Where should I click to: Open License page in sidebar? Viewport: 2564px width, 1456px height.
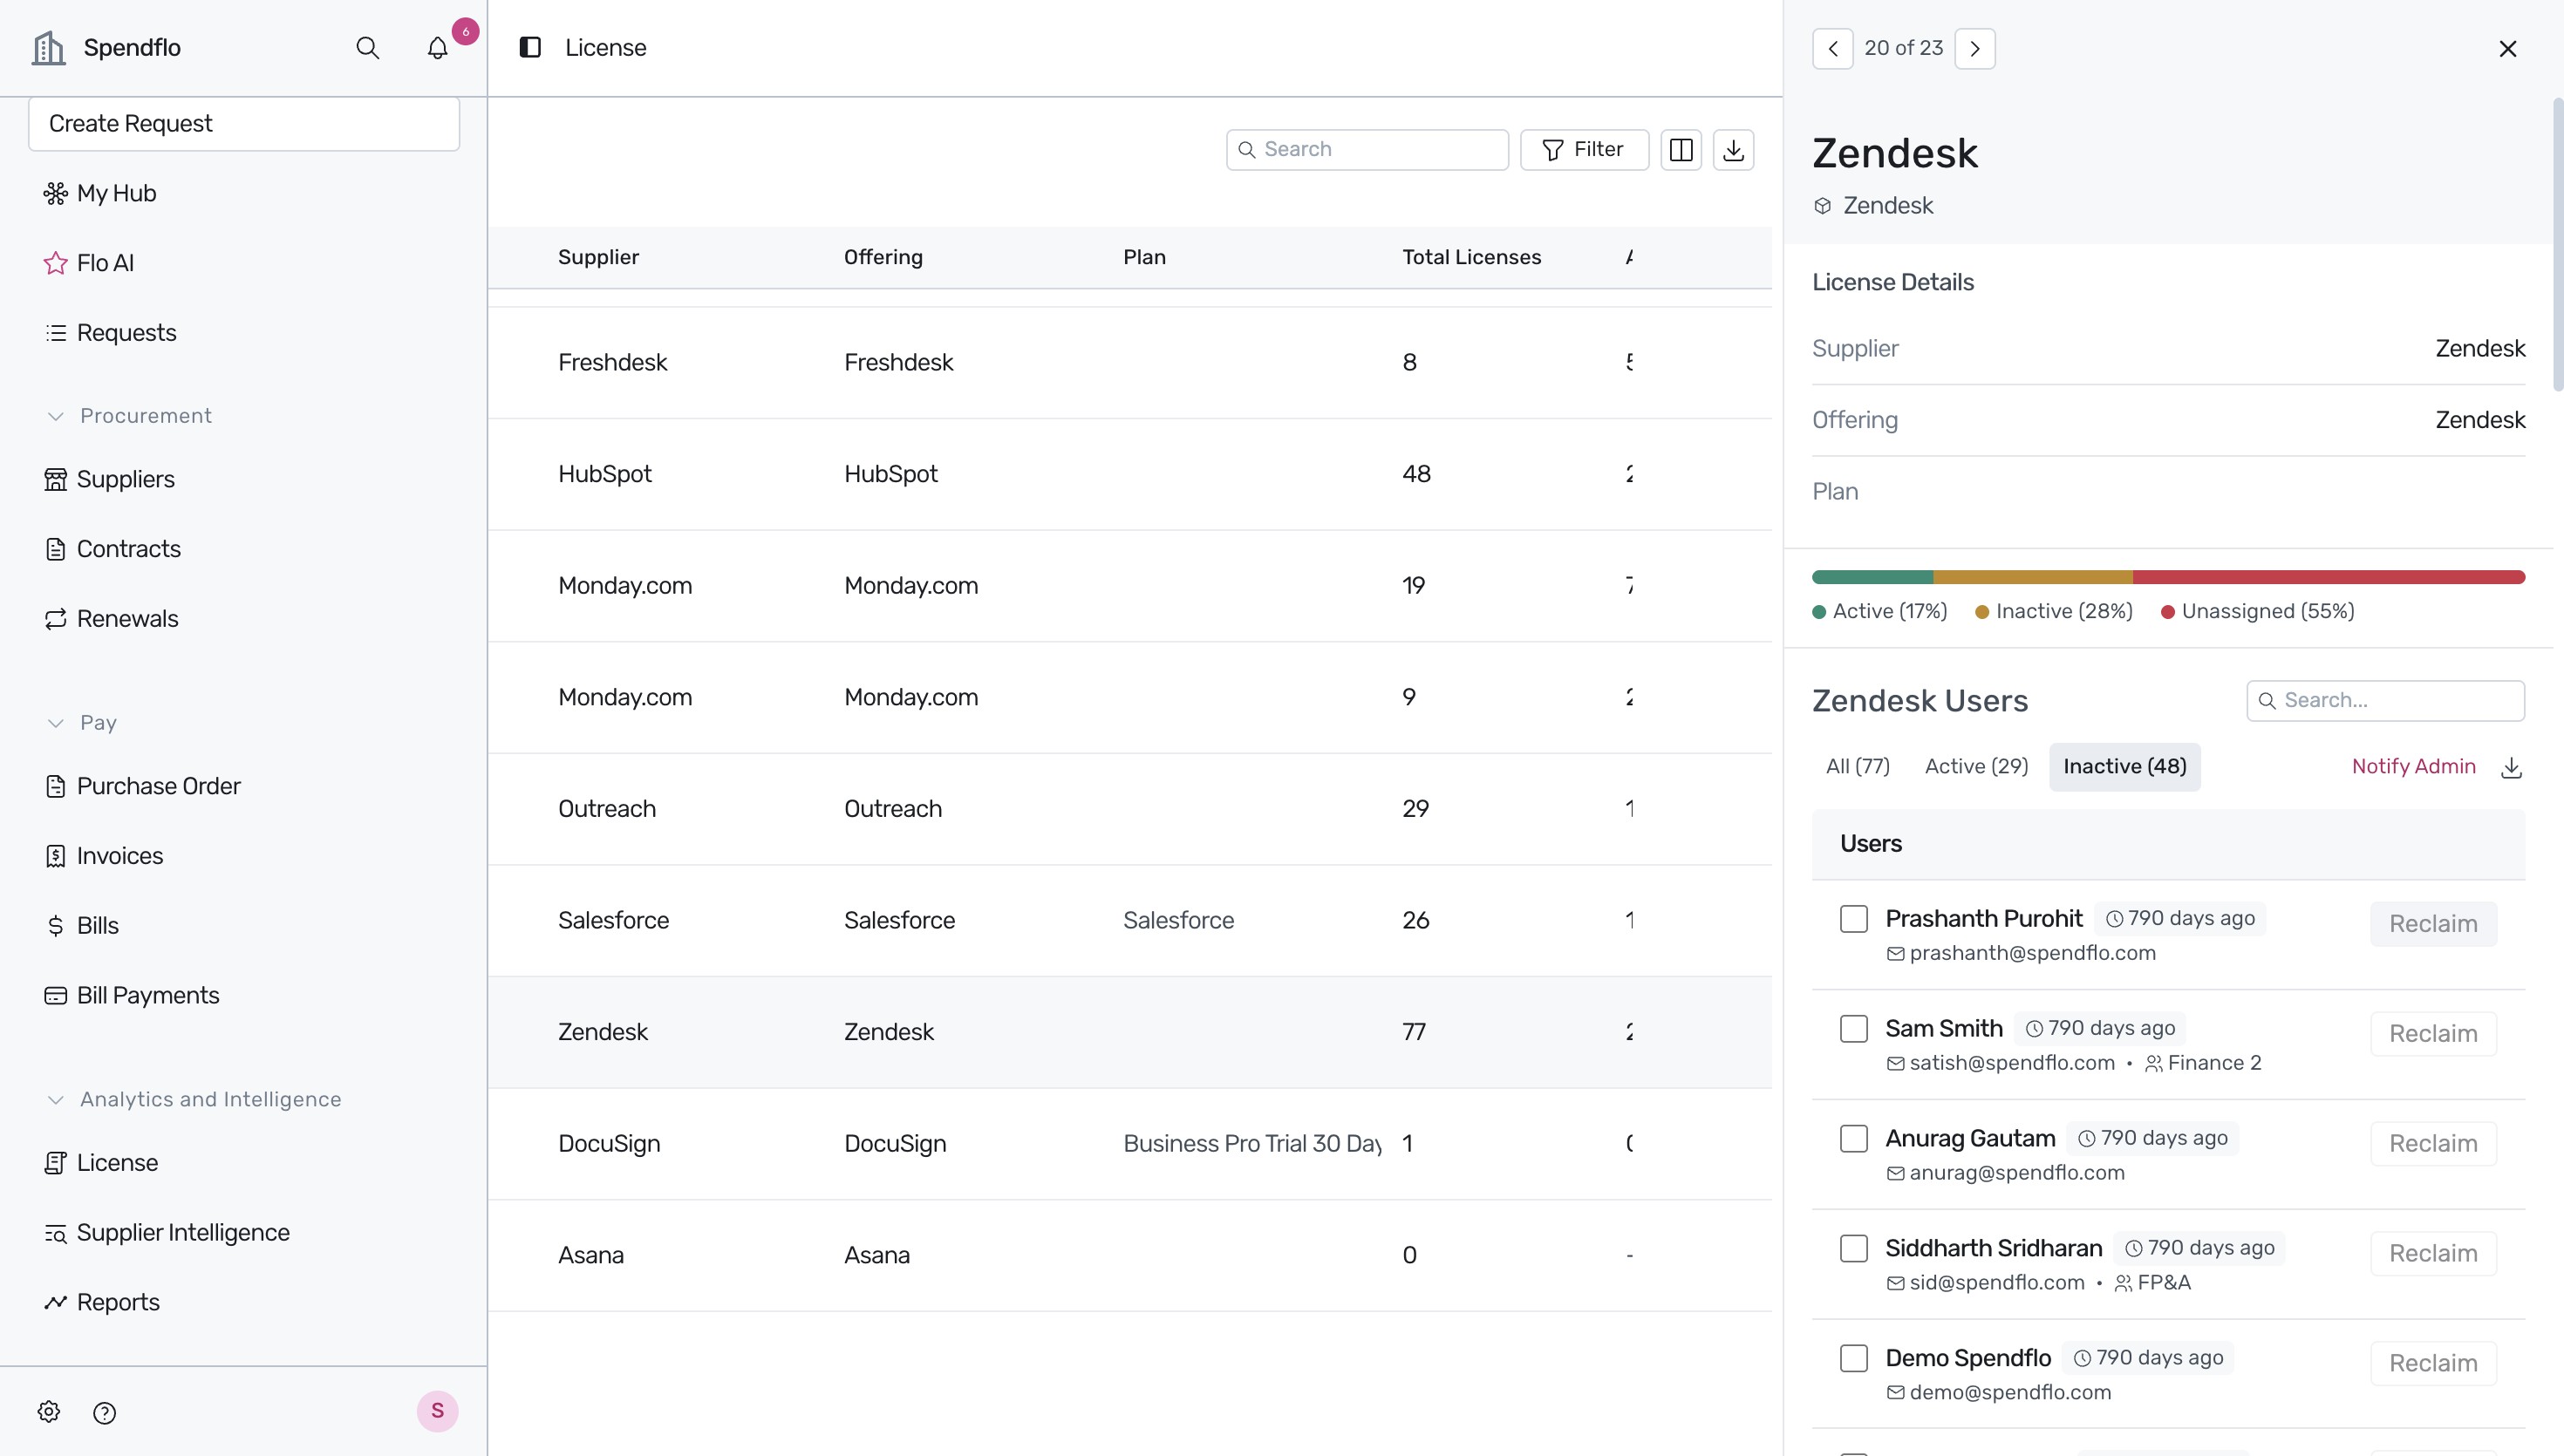tap(101, 1163)
